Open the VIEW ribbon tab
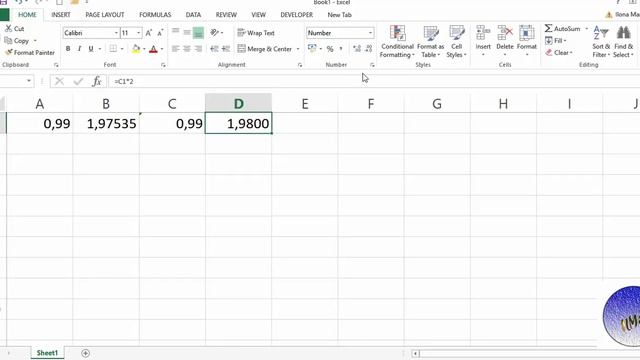640x360 pixels. (x=258, y=15)
